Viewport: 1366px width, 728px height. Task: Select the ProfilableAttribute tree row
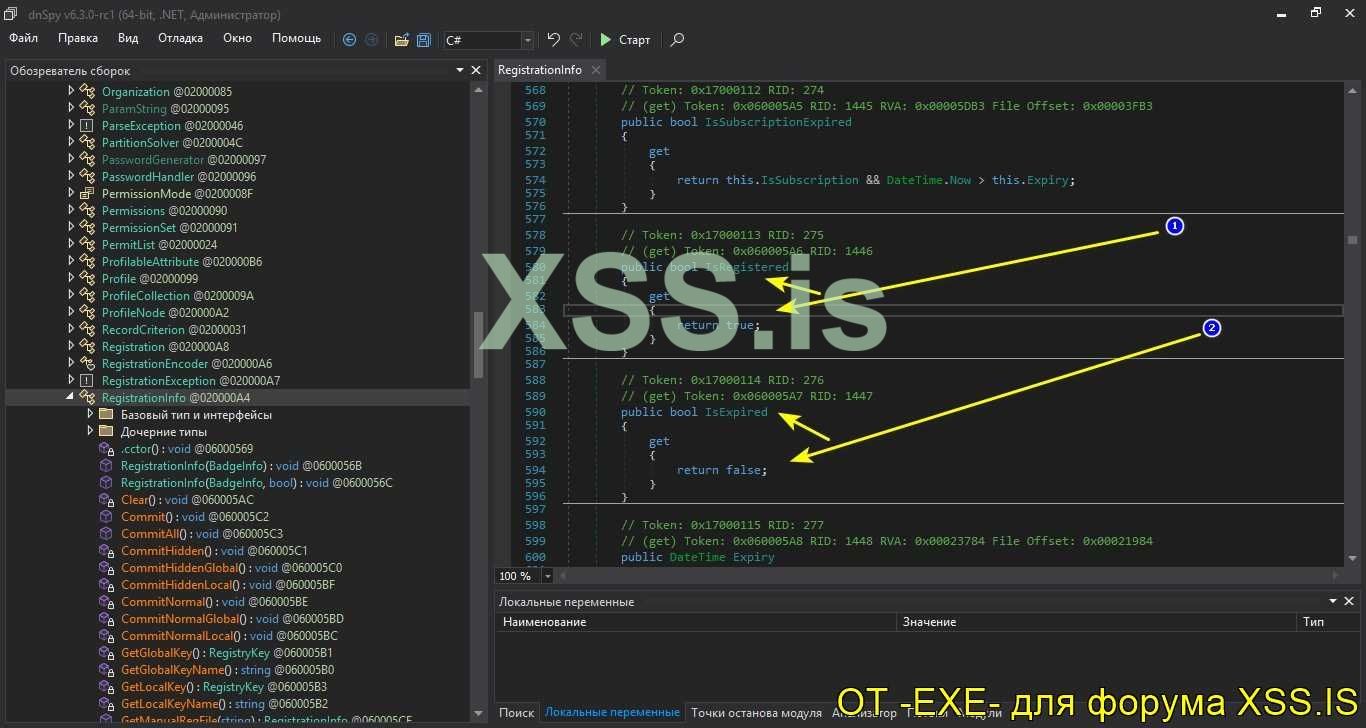[182, 262]
